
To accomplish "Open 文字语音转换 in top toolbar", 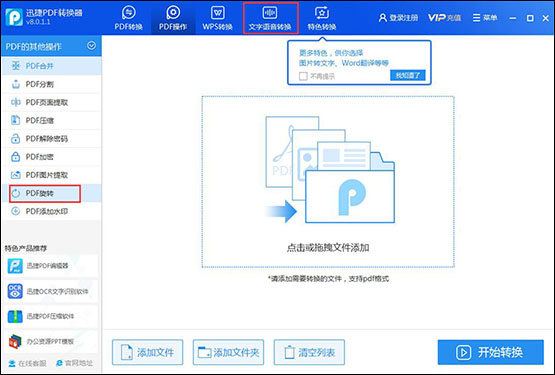I will click(x=270, y=18).
